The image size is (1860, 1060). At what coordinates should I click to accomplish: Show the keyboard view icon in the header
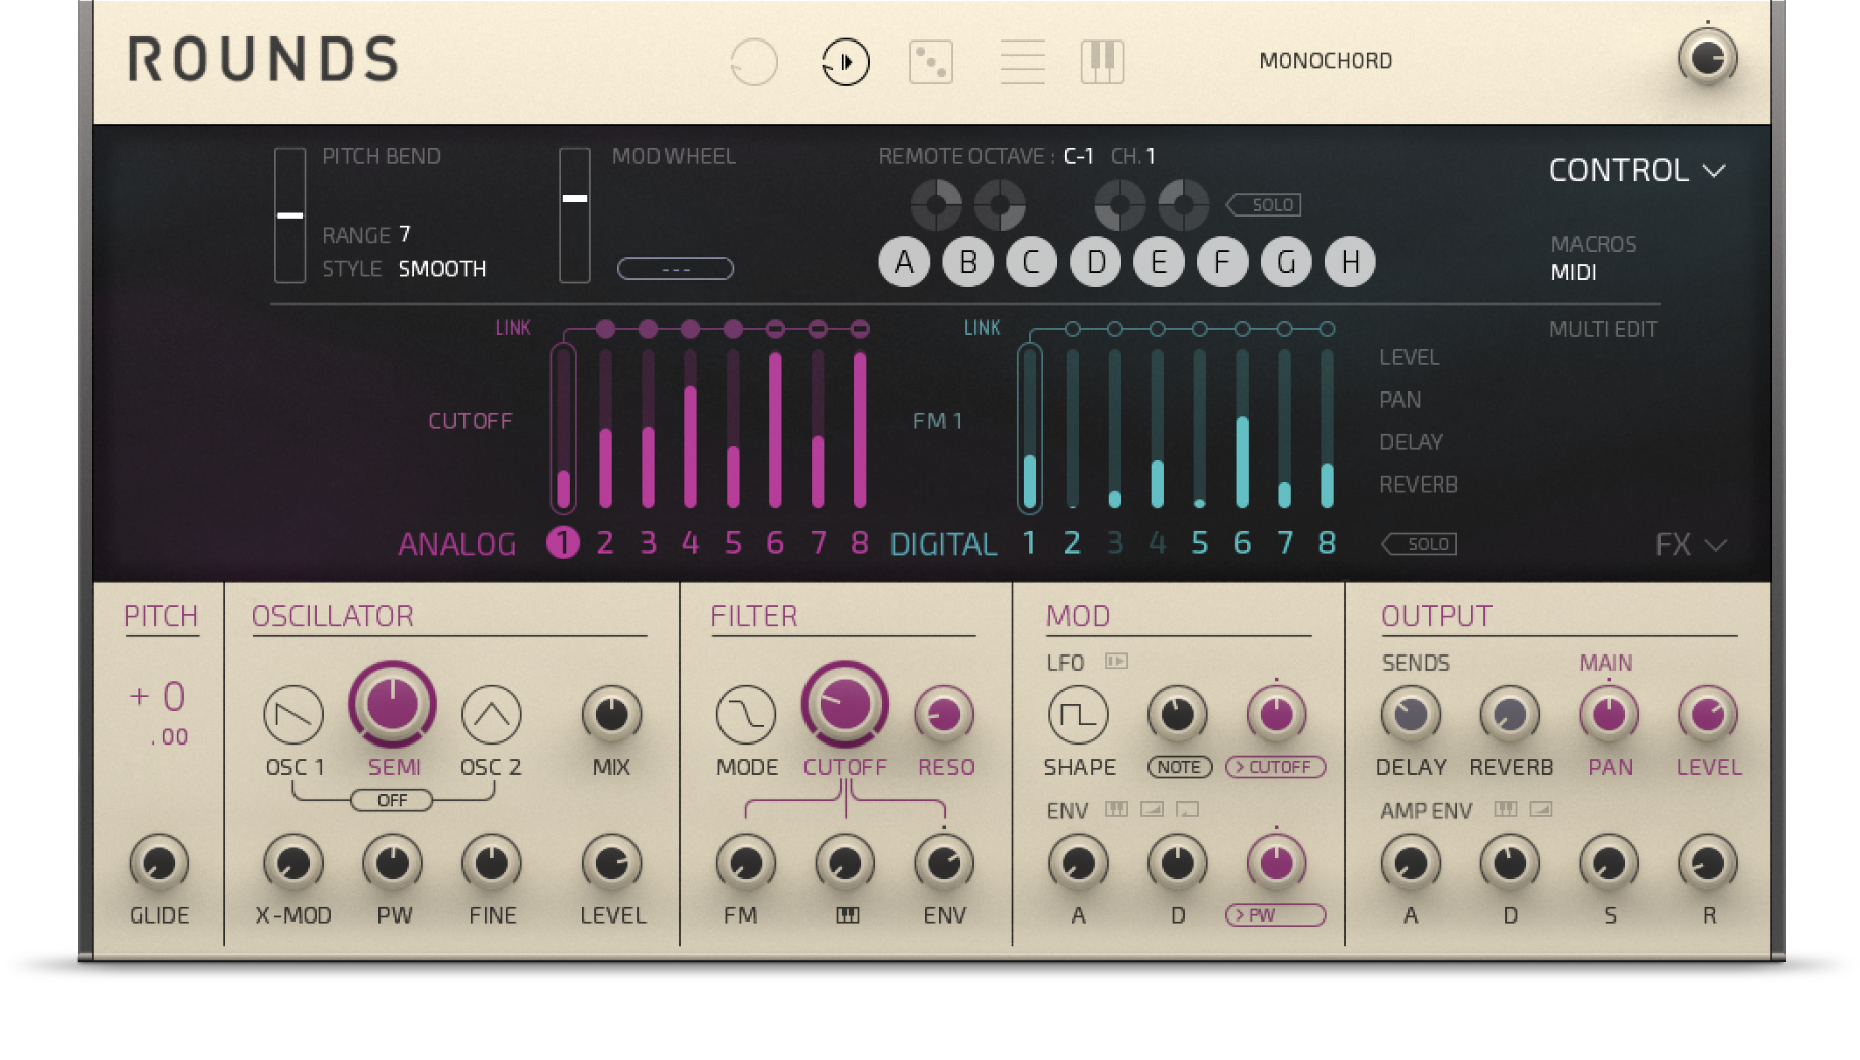(1103, 62)
